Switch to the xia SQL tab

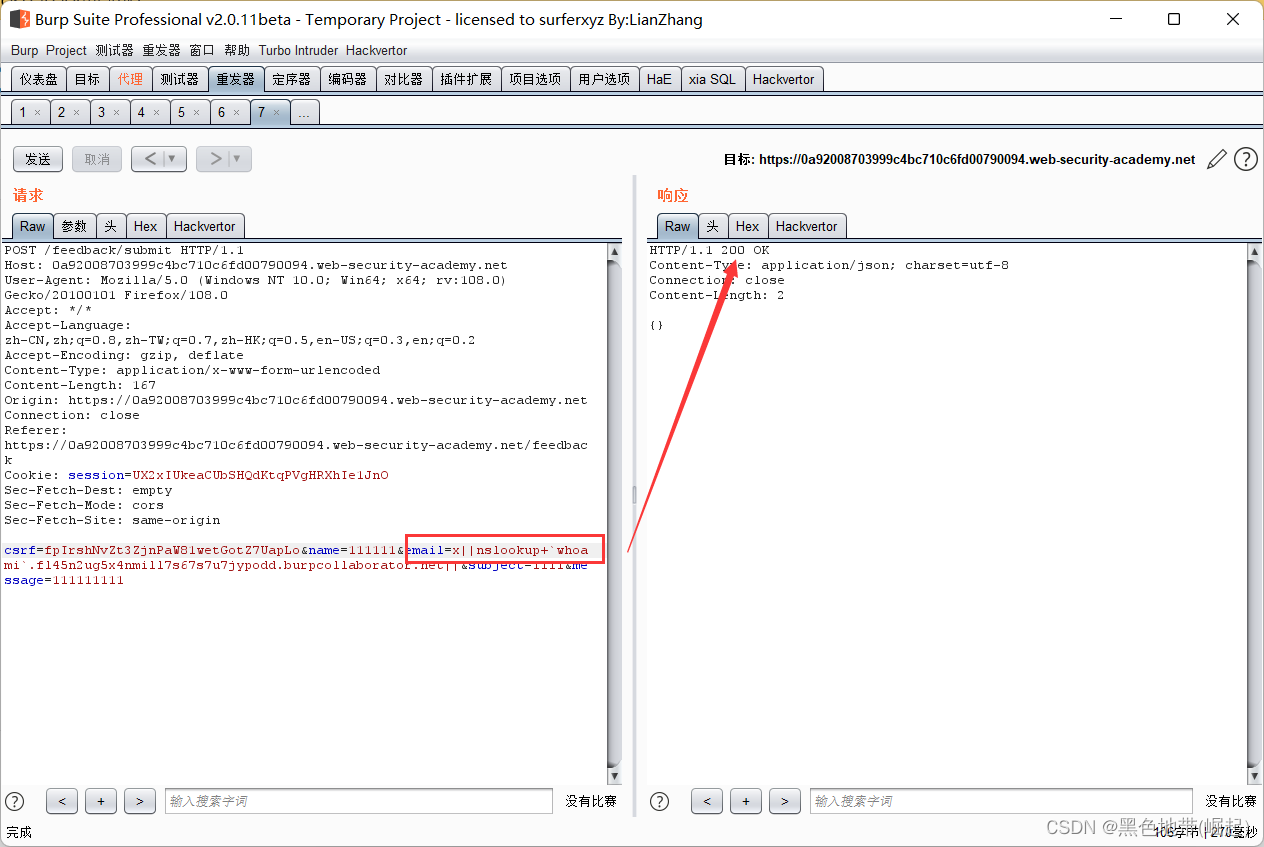[712, 79]
